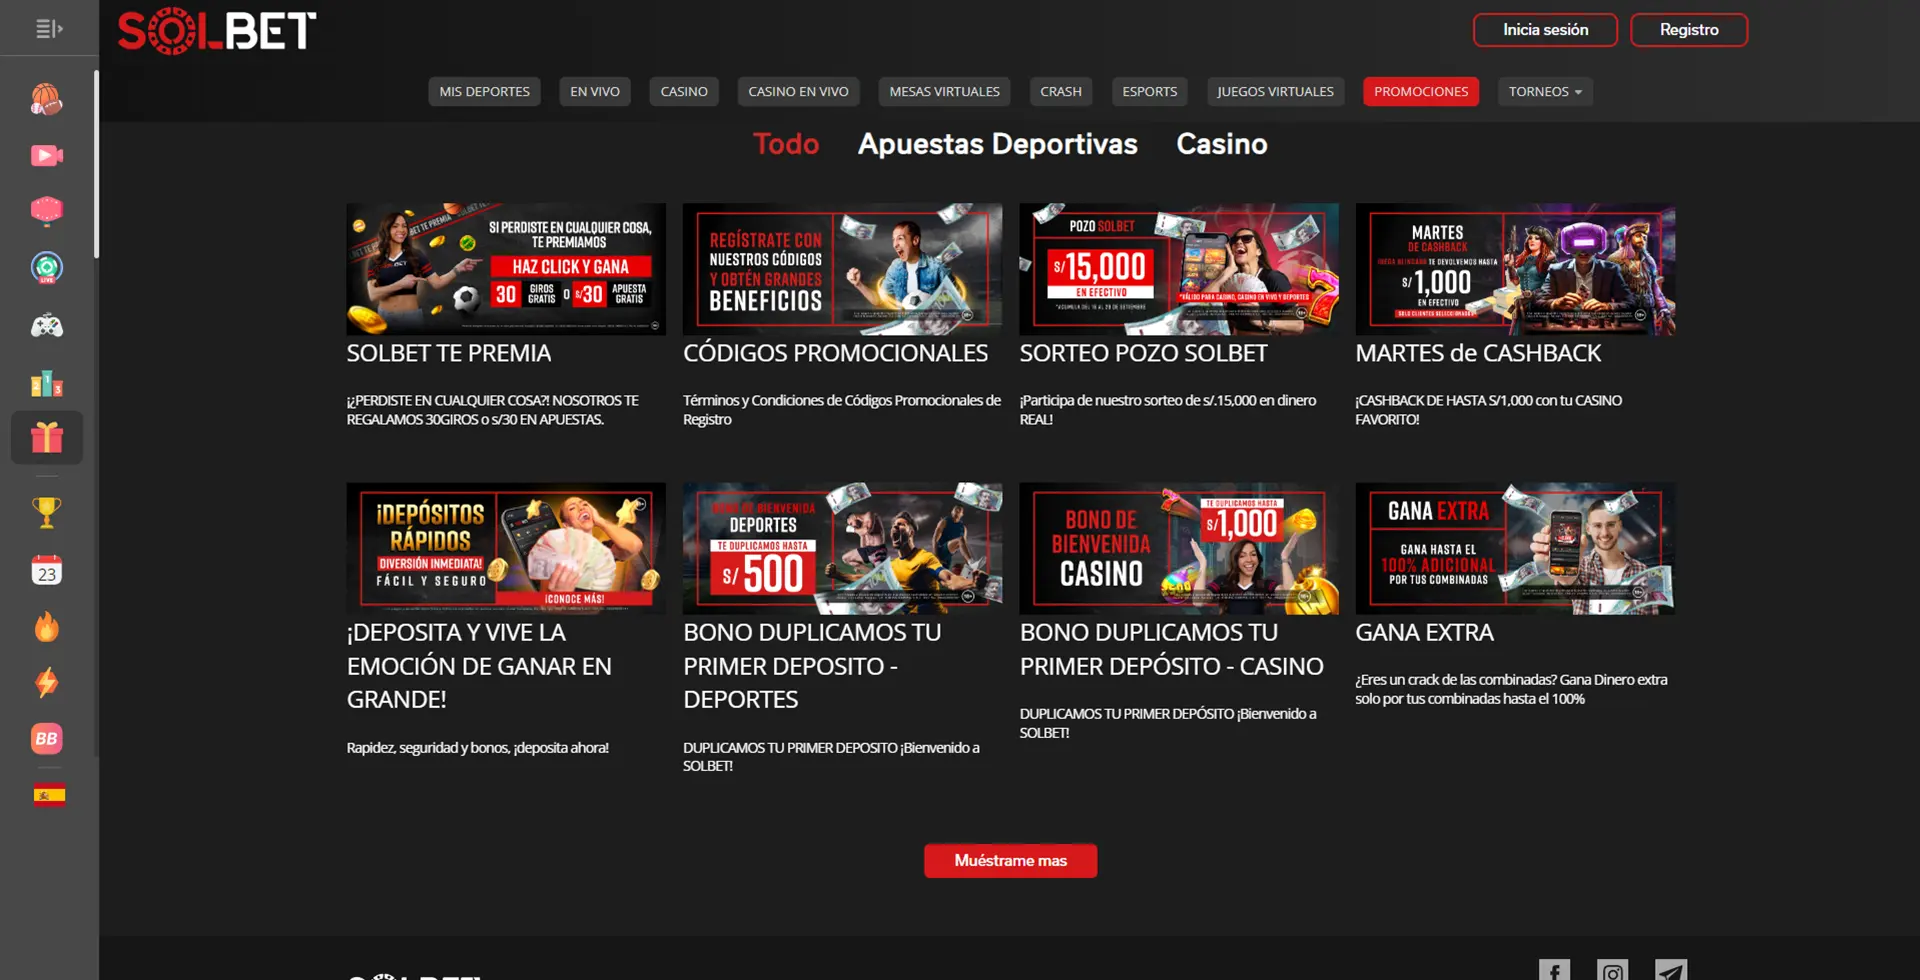Open BONO DUPLICAMOS PRIMER DEPOSITO - DEPORTES title

(812, 666)
